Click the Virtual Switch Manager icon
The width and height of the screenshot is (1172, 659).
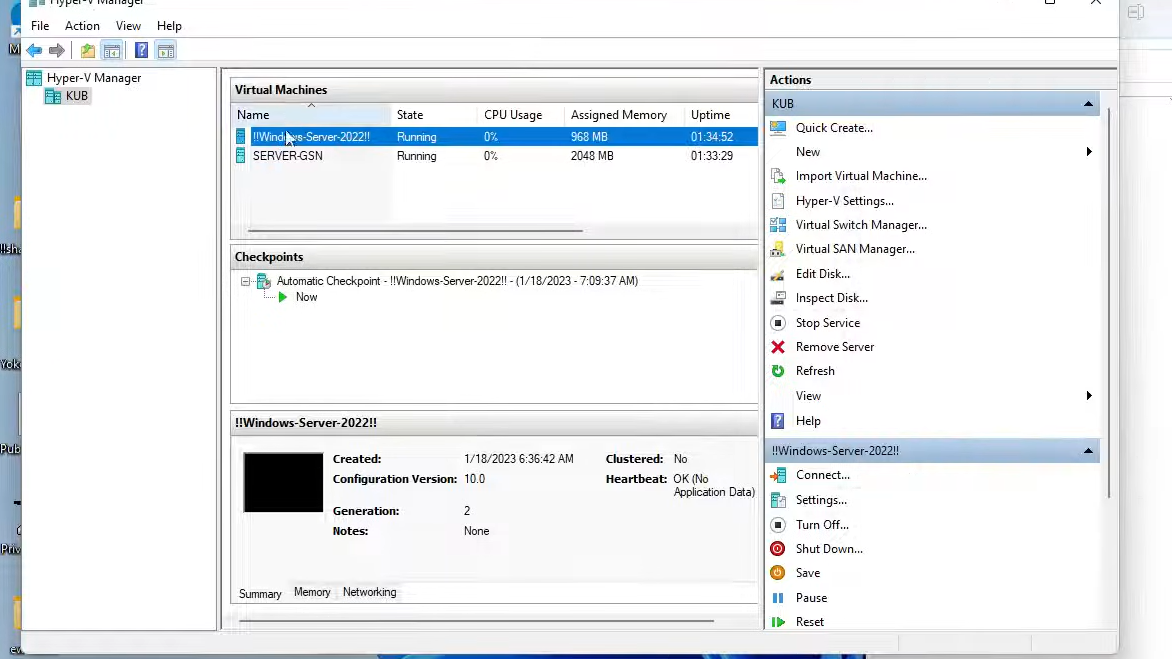coord(778,225)
